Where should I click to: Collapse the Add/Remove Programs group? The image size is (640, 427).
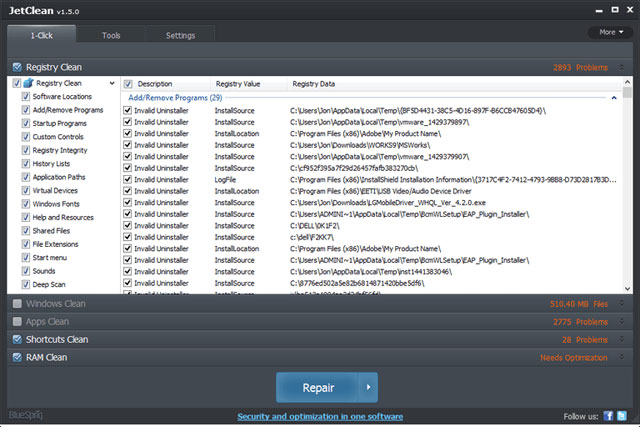[x=614, y=98]
